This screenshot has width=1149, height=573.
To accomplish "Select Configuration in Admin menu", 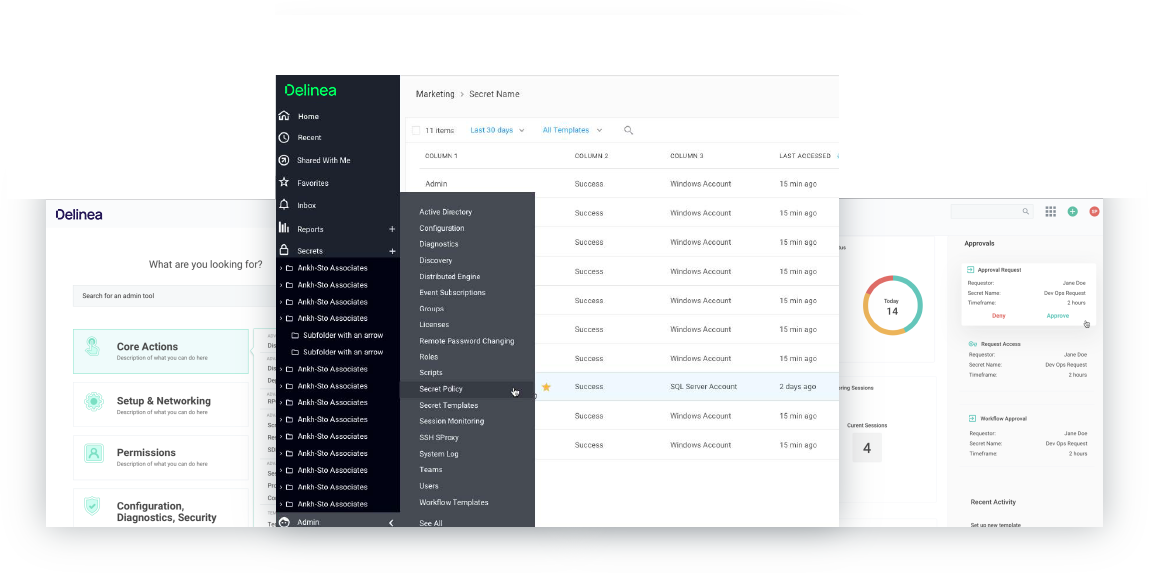I will pyautogui.click(x=442, y=228).
